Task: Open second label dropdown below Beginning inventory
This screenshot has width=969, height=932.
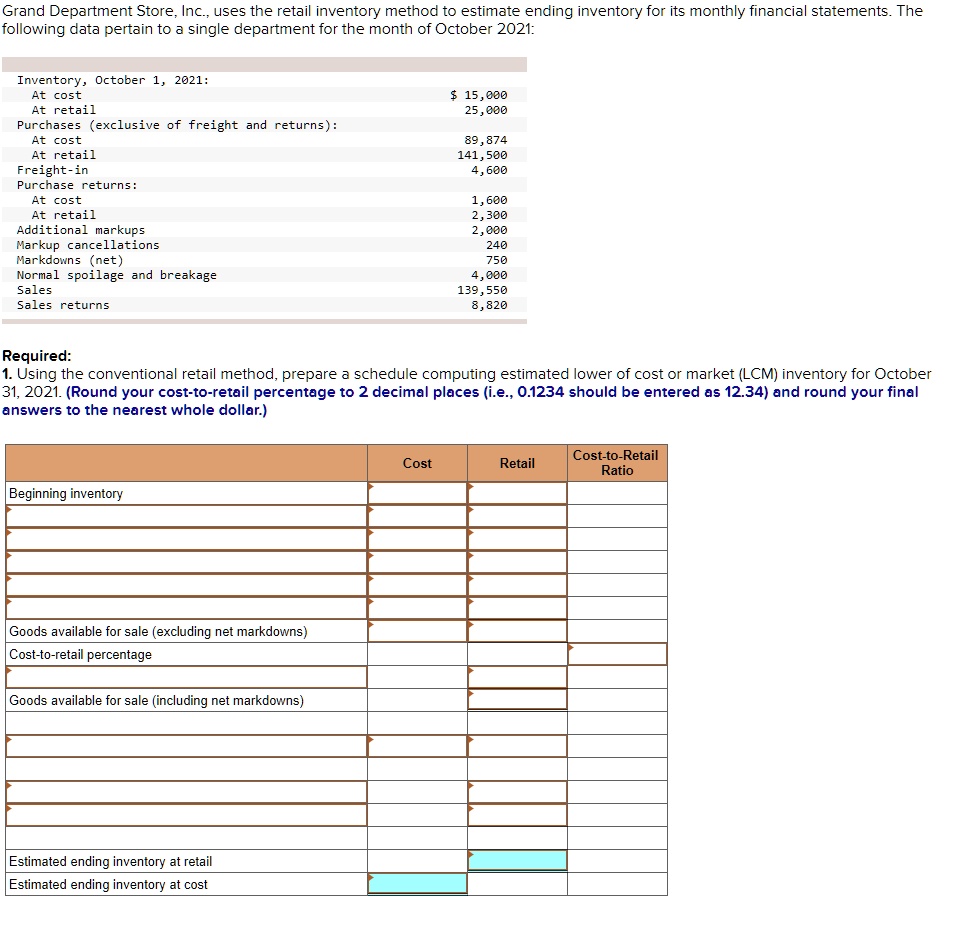Action: click(x=187, y=539)
